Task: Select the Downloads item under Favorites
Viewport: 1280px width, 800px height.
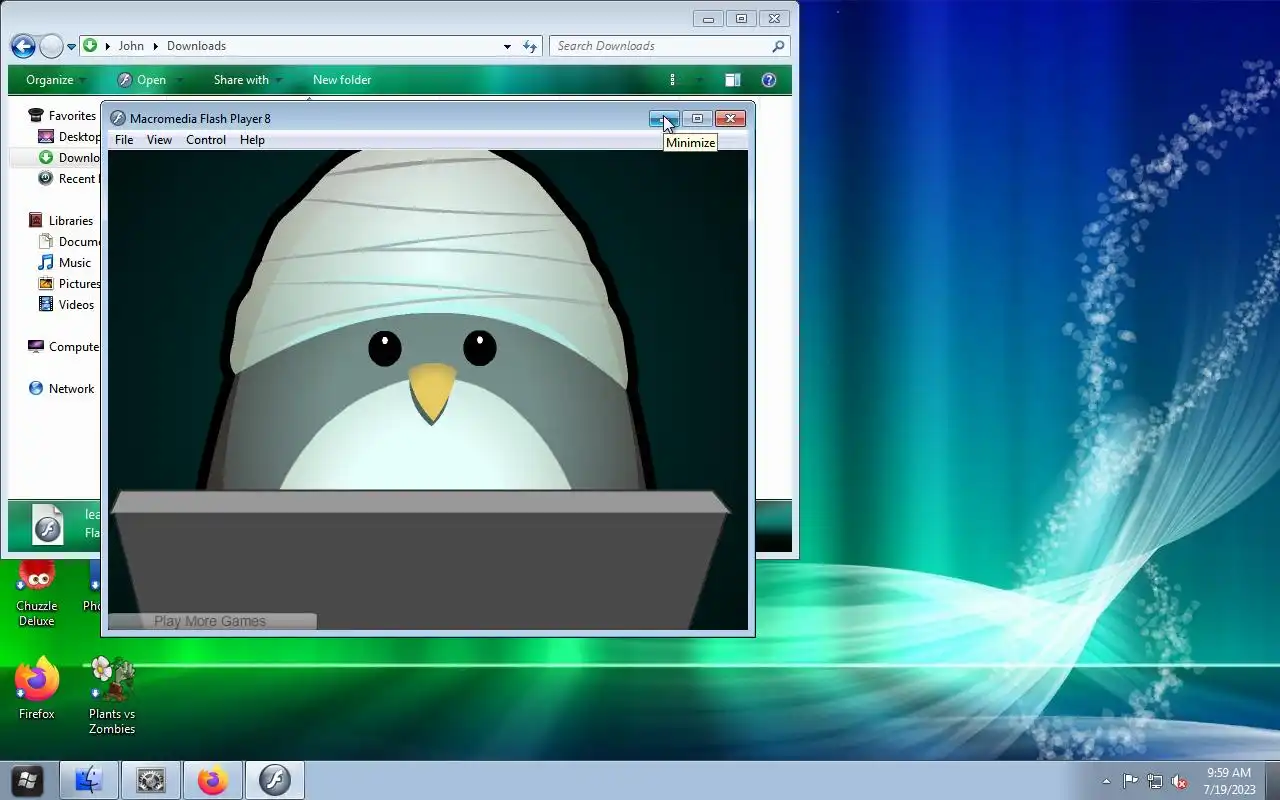Action: pos(68,158)
